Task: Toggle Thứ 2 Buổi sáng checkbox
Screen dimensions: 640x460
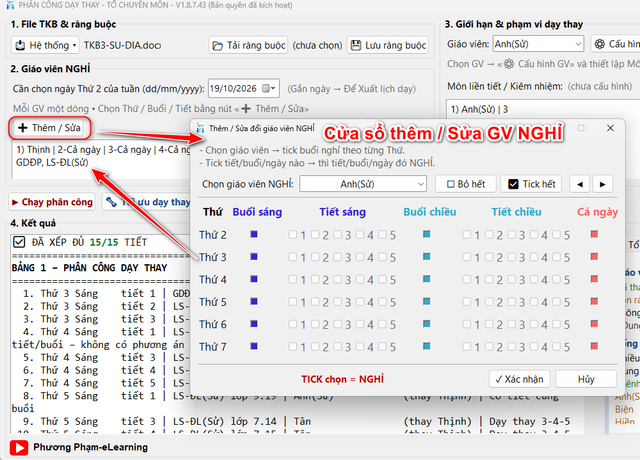Action: point(254,234)
